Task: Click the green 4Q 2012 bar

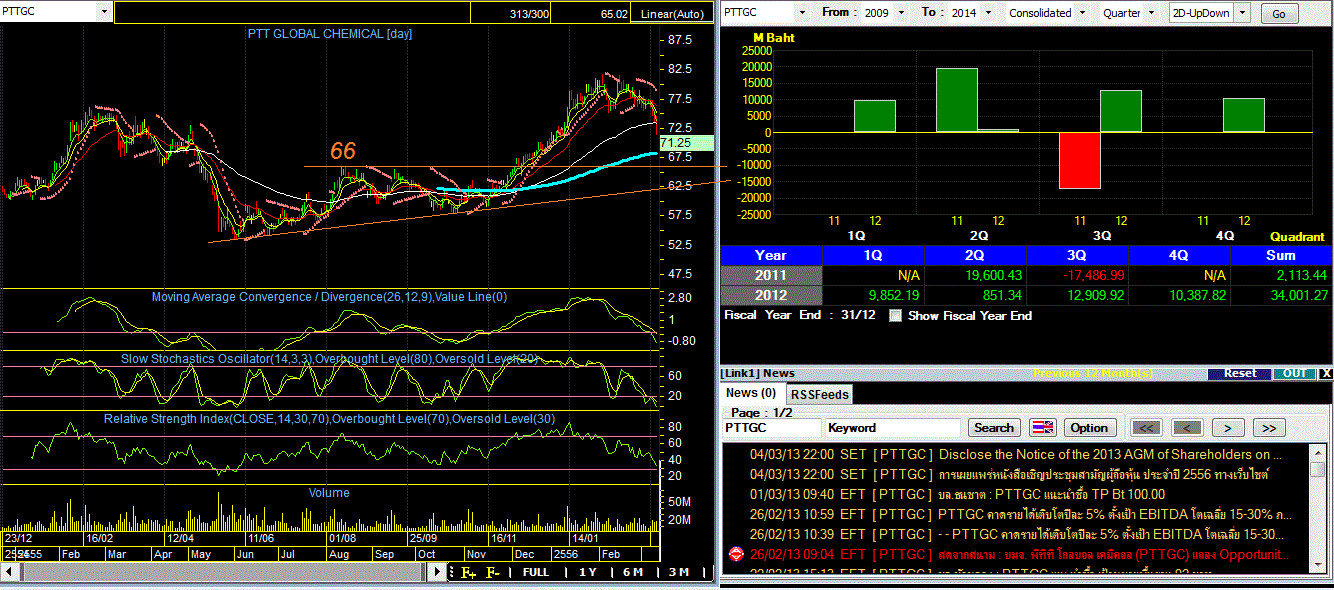Action: coord(1244,115)
